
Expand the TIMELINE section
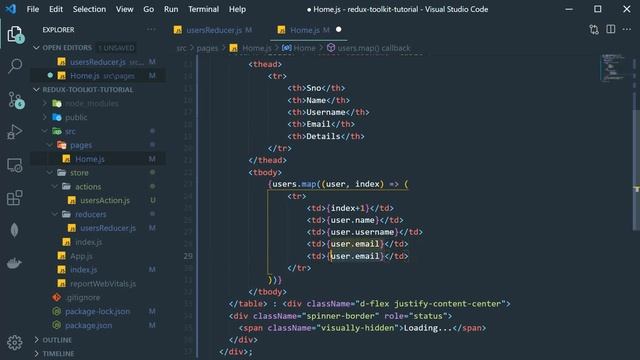(x=36, y=353)
